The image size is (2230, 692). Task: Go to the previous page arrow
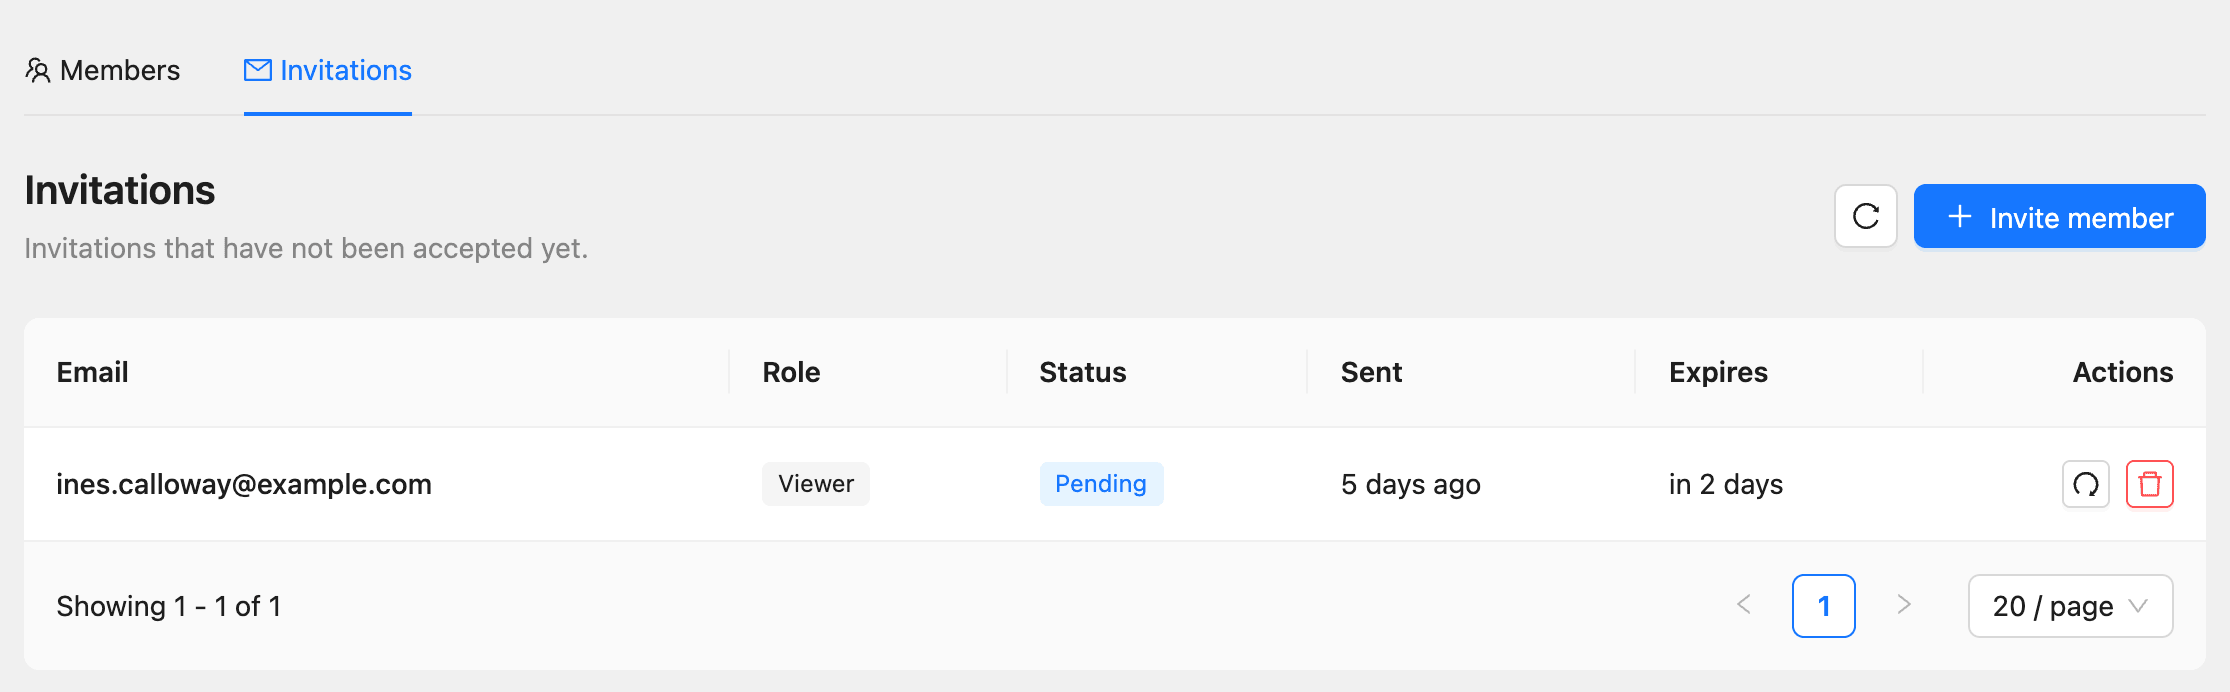1744,605
